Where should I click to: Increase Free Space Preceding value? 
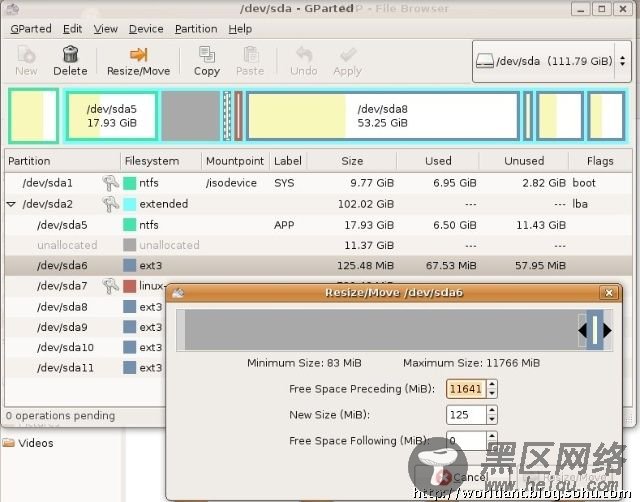point(492,384)
